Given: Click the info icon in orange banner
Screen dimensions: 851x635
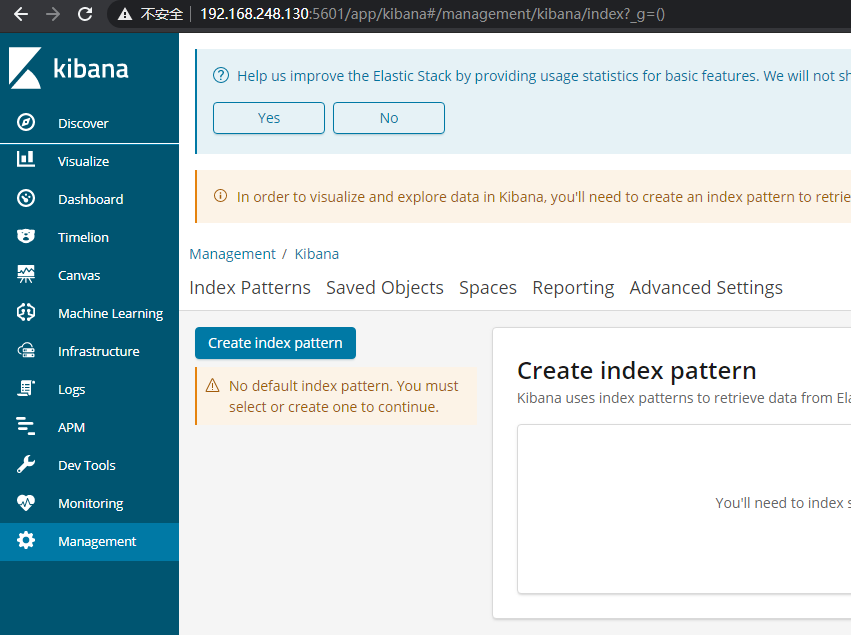Looking at the screenshot, I should (220, 195).
